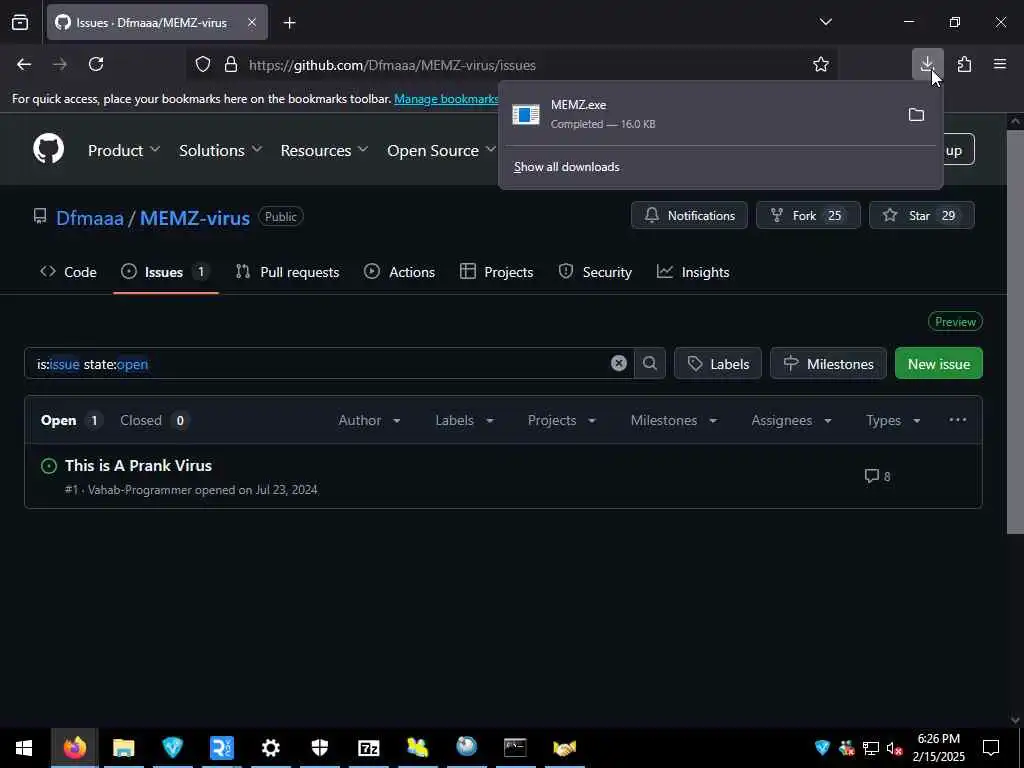The image size is (1024, 768).
Task: Star the MEMZ-virus repository
Action: (921, 216)
